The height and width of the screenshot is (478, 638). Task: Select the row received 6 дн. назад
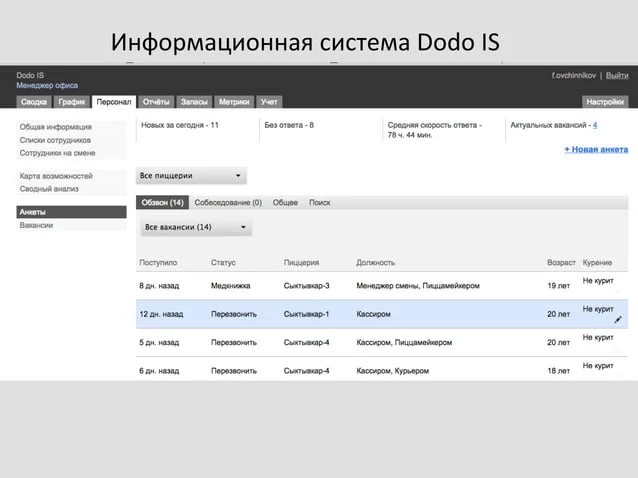coord(382,369)
